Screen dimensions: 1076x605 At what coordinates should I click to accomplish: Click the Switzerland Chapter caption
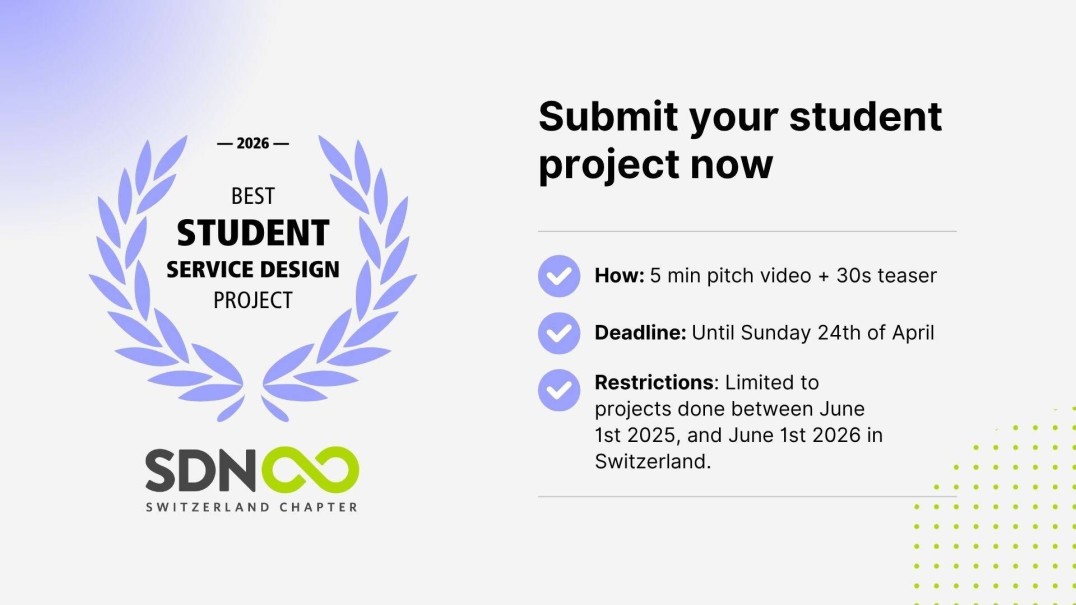[x=252, y=507]
